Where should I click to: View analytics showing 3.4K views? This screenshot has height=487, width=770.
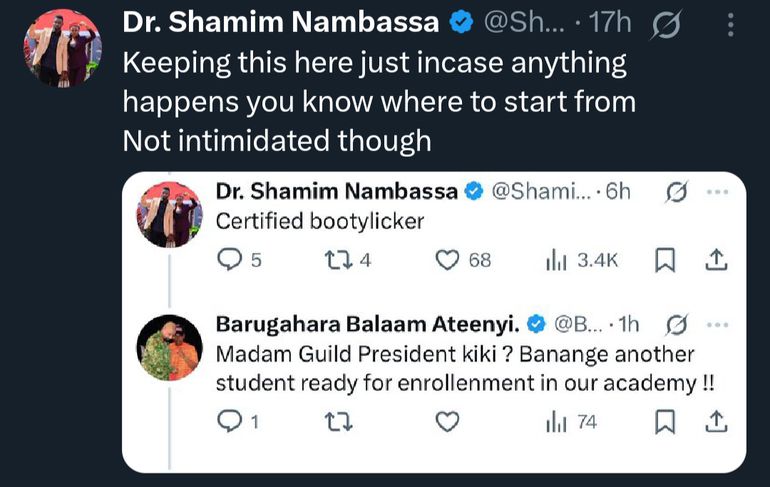pyautogui.click(x=556, y=260)
